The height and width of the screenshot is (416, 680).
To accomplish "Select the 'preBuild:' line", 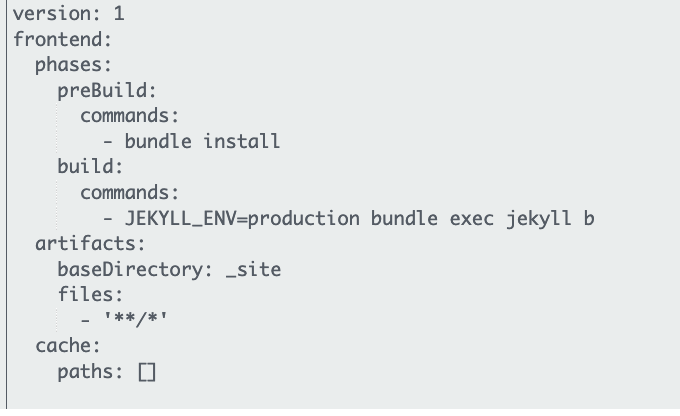I will coord(107,91).
